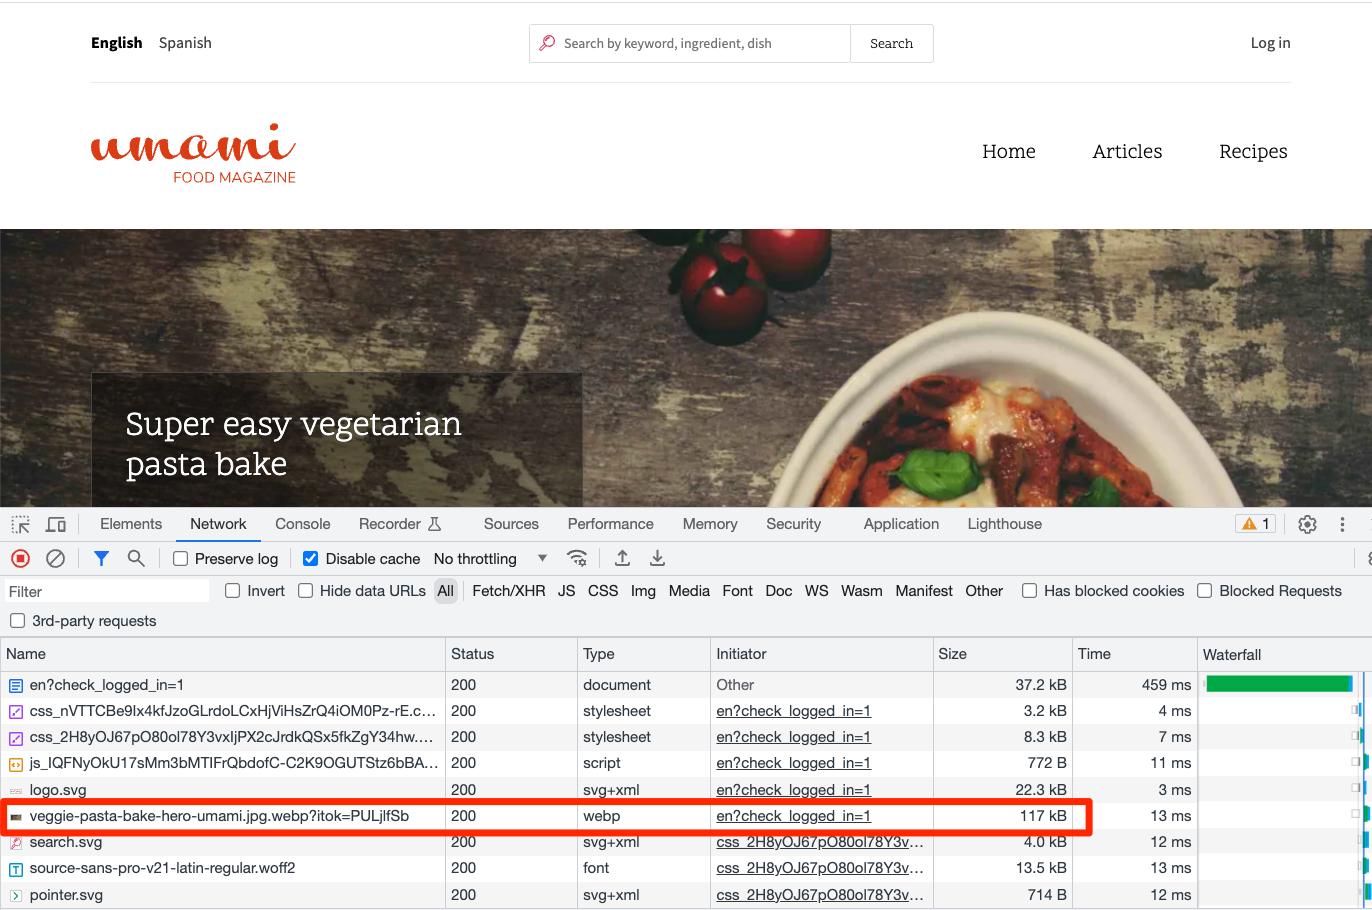Open the Lighthouse panel

click(x=1004, y=523)
